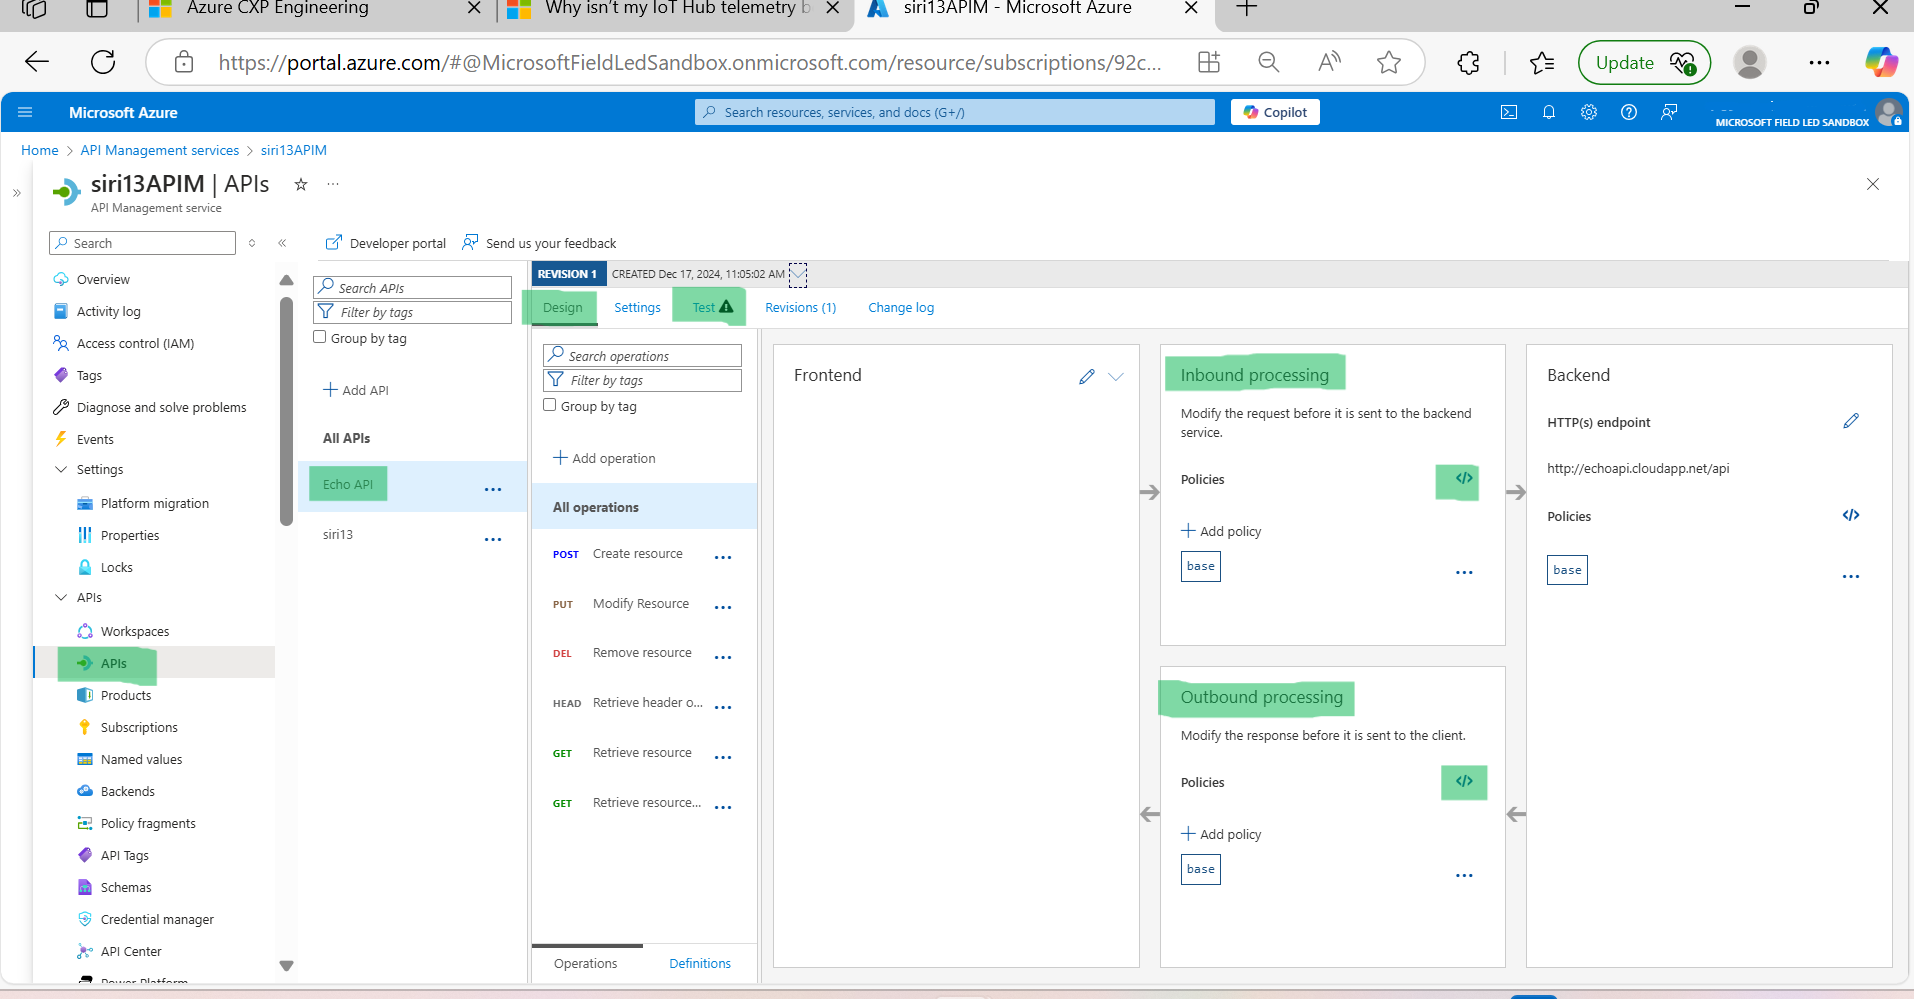Edit the Frontend with the pencil icon
Viewport: 1914px width, 999px height.
pyautogui.click(x=1087, y=376)
